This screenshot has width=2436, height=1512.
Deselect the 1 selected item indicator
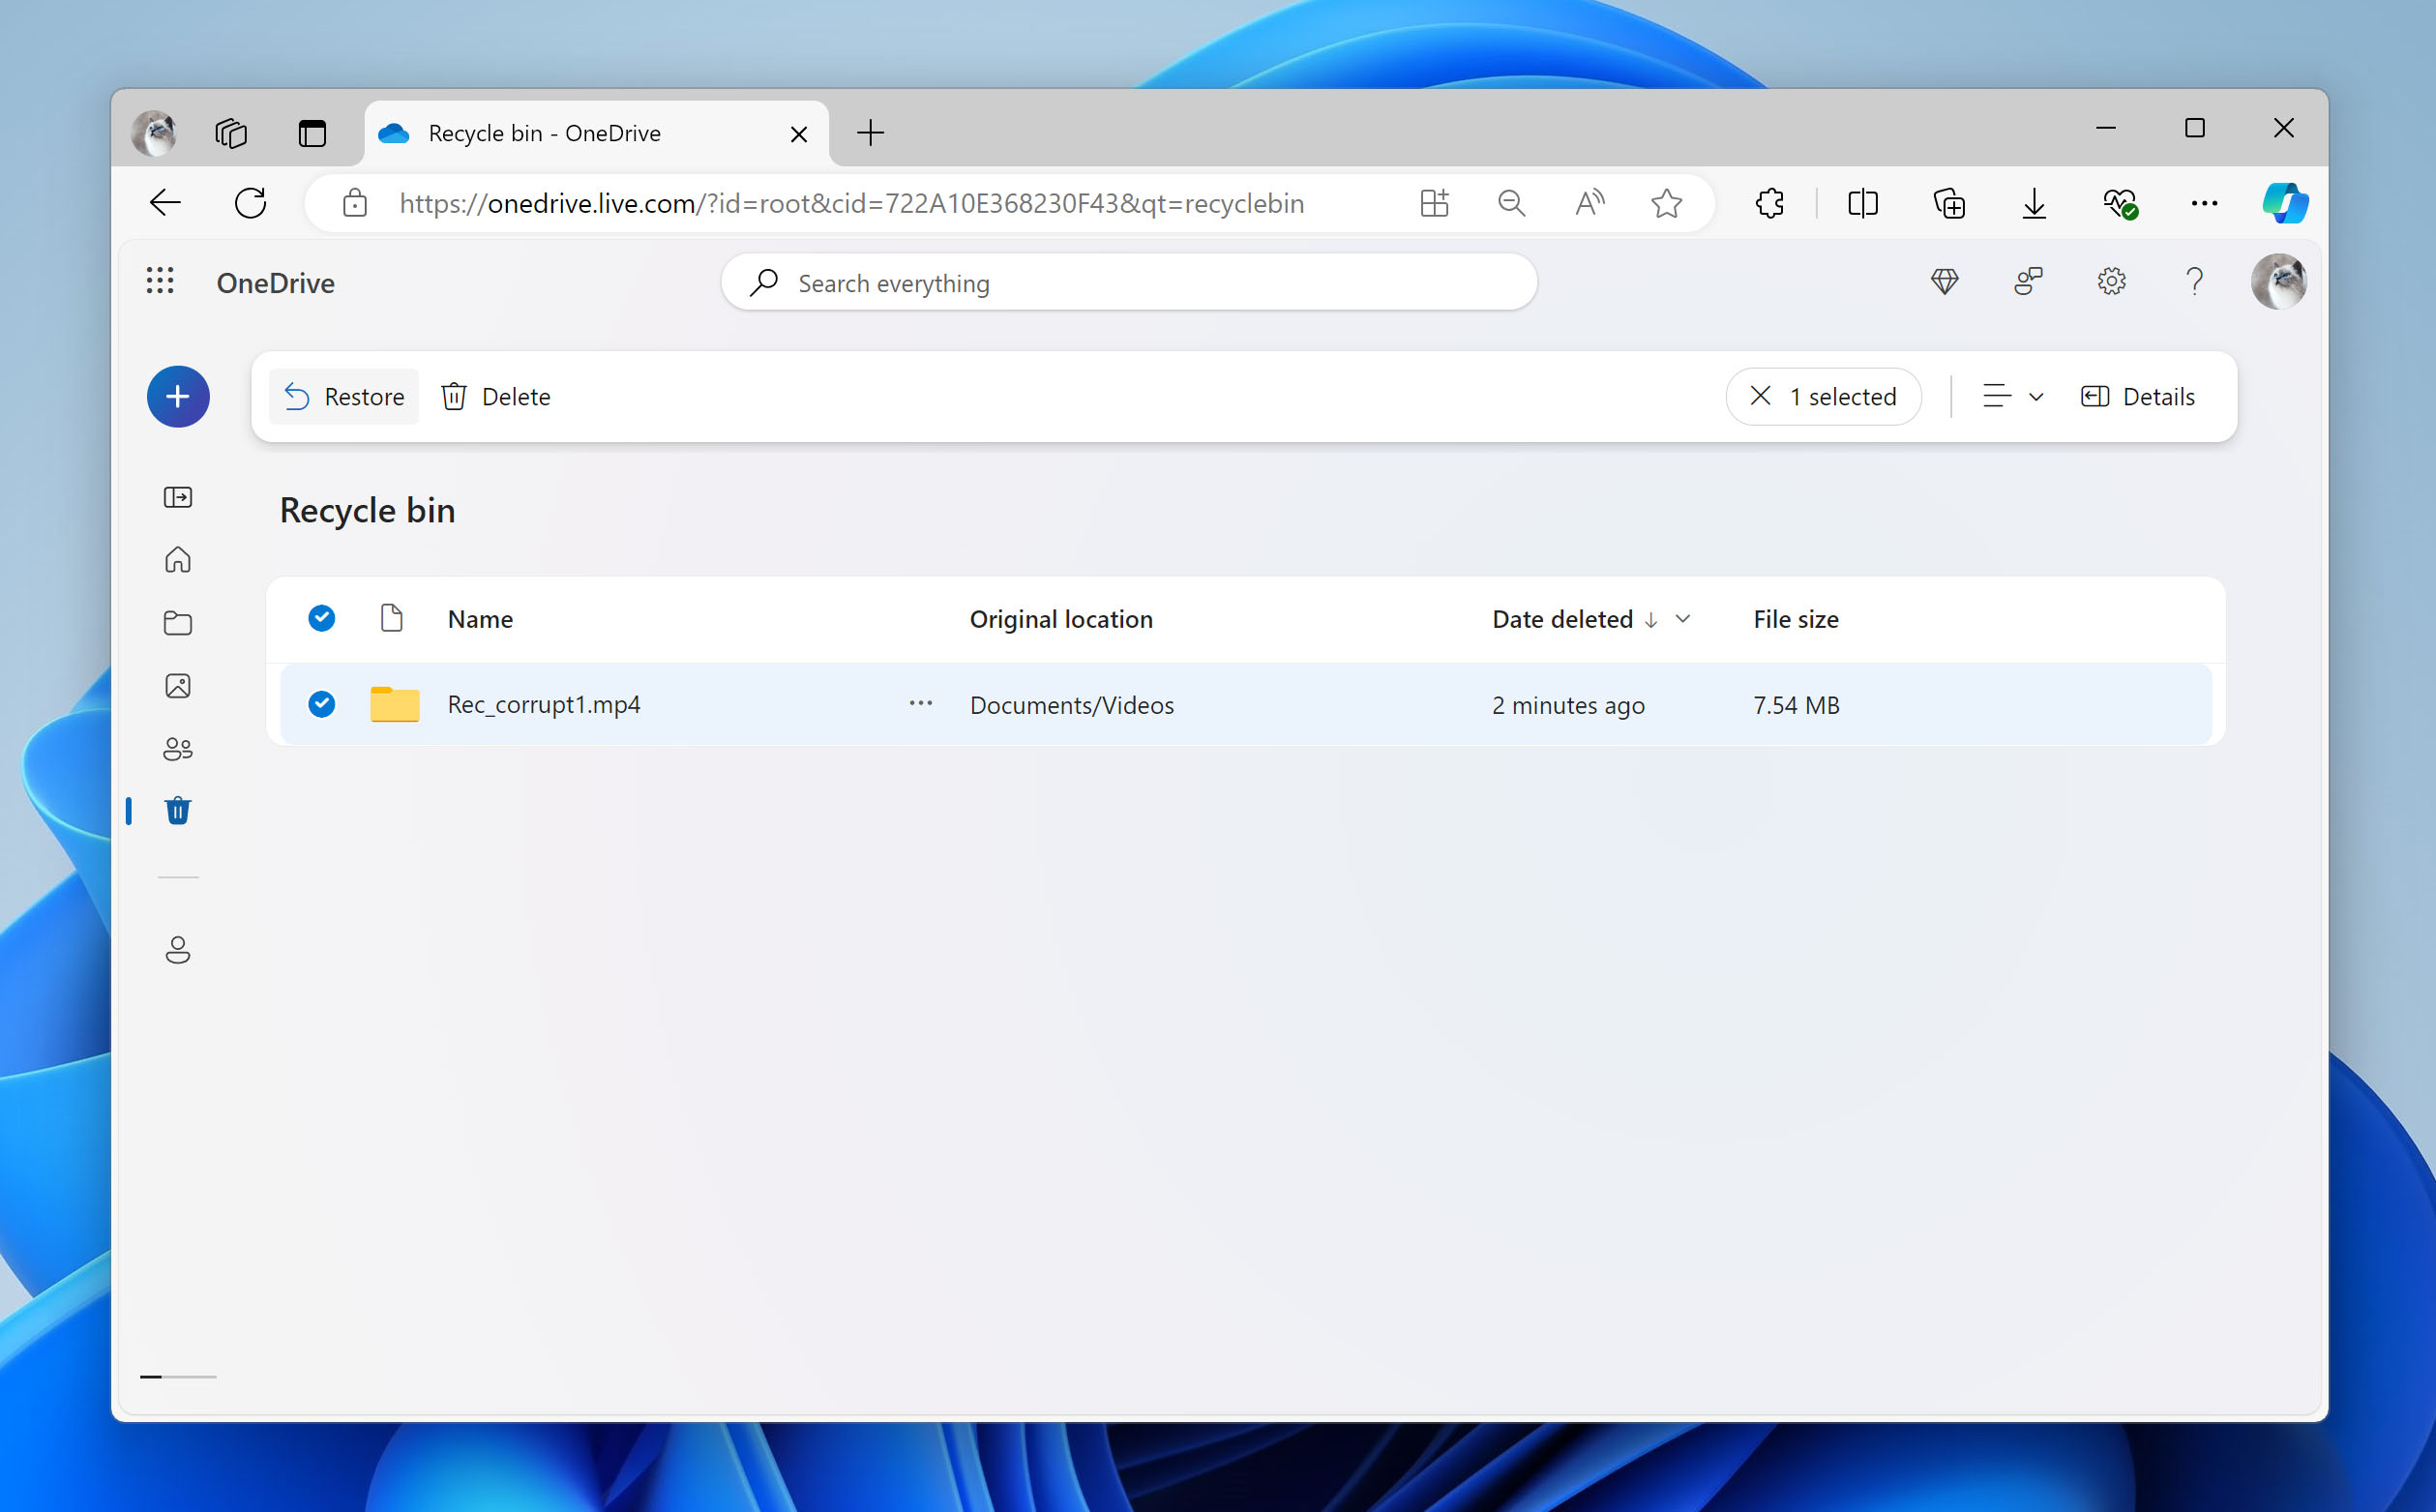click(x=1761, y=396)
